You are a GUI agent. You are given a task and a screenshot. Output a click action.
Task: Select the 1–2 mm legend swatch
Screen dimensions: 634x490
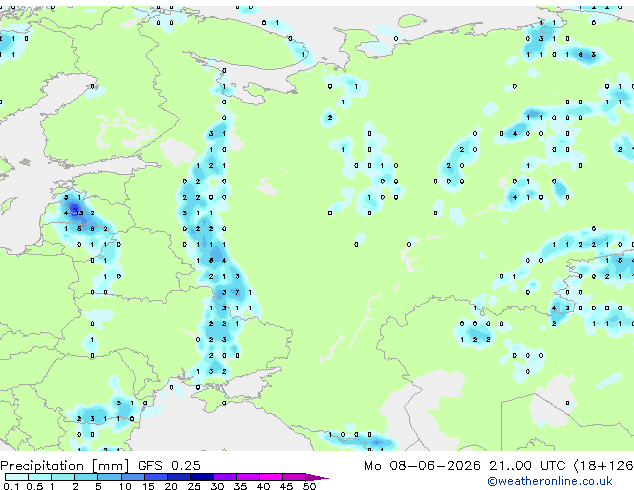(x=63, y=477)
